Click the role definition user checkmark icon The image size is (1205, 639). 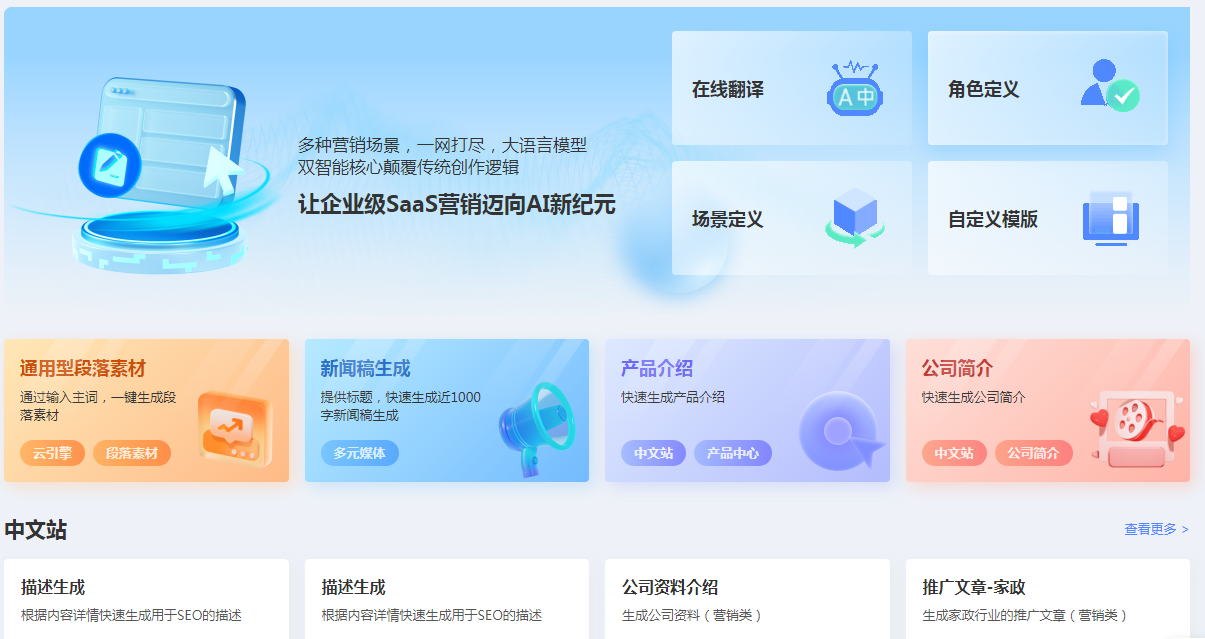(x=1110, y=86)
